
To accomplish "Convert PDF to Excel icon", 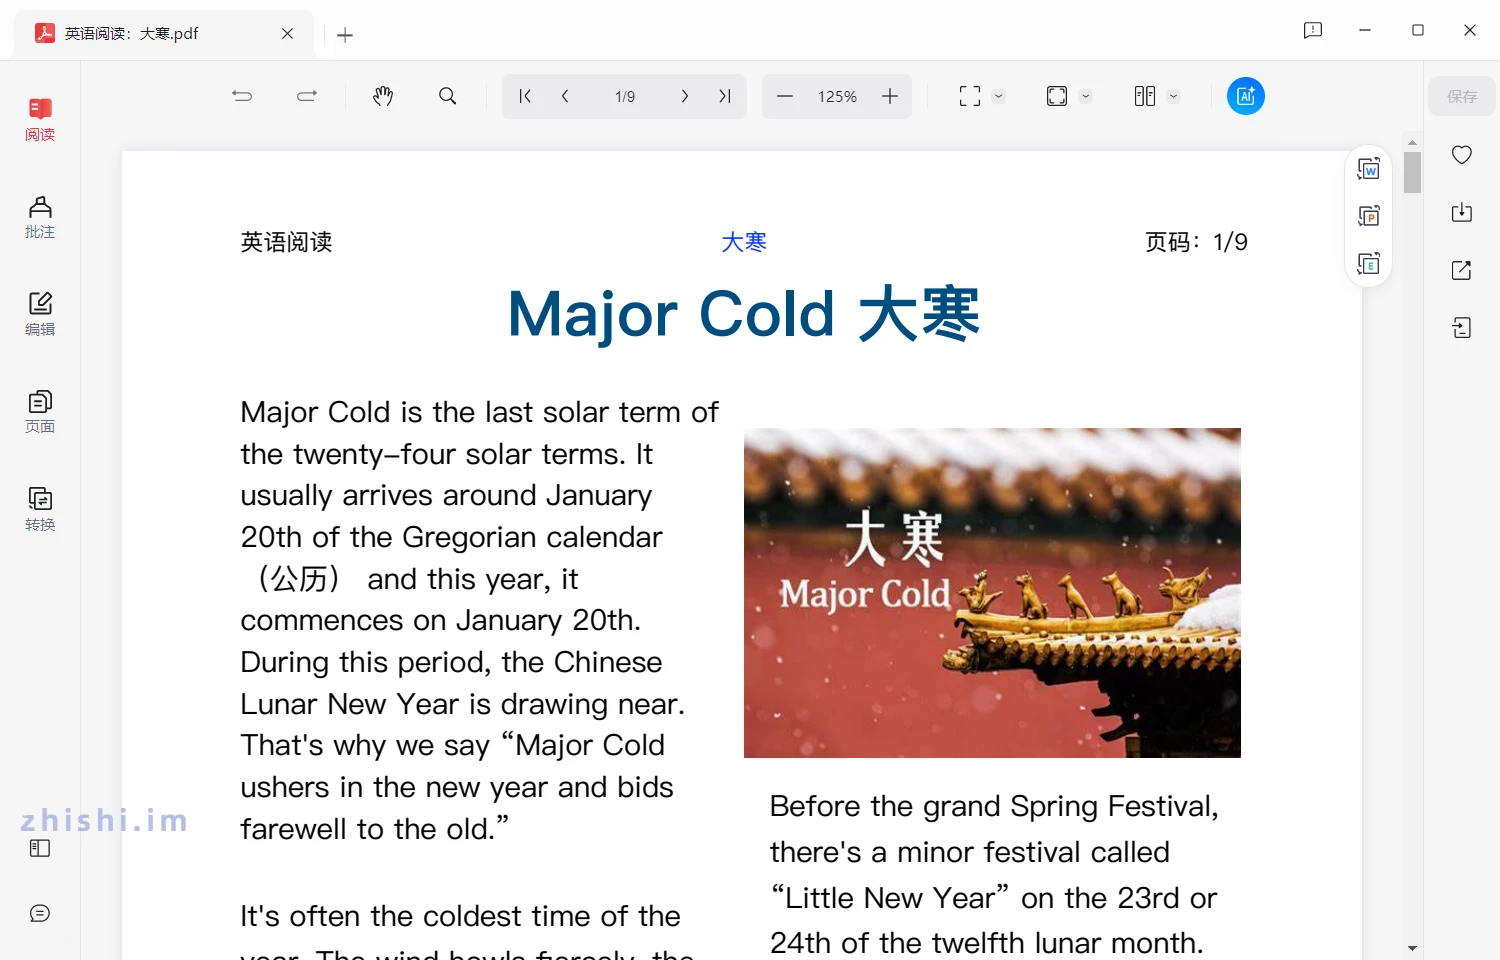I will tap(1369, 263).
